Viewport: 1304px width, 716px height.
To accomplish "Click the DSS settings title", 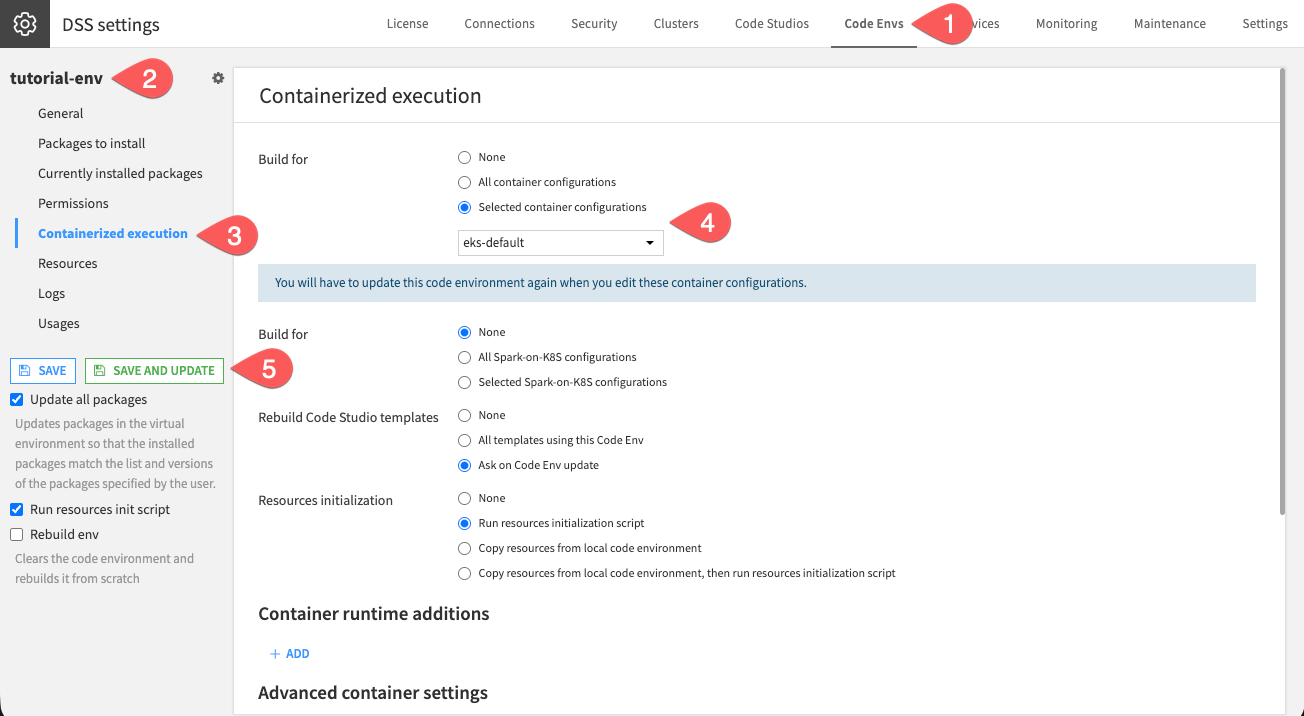I will click(111, 24).
